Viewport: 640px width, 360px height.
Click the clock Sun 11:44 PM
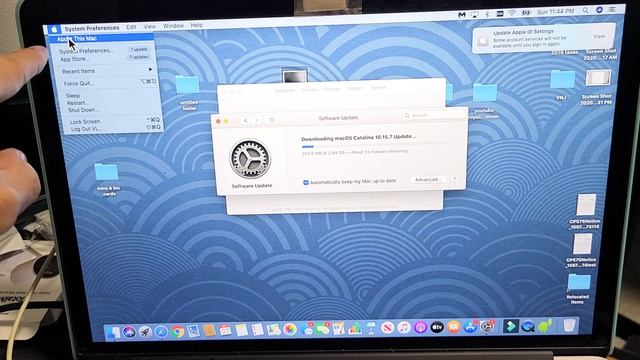point(556,12)
